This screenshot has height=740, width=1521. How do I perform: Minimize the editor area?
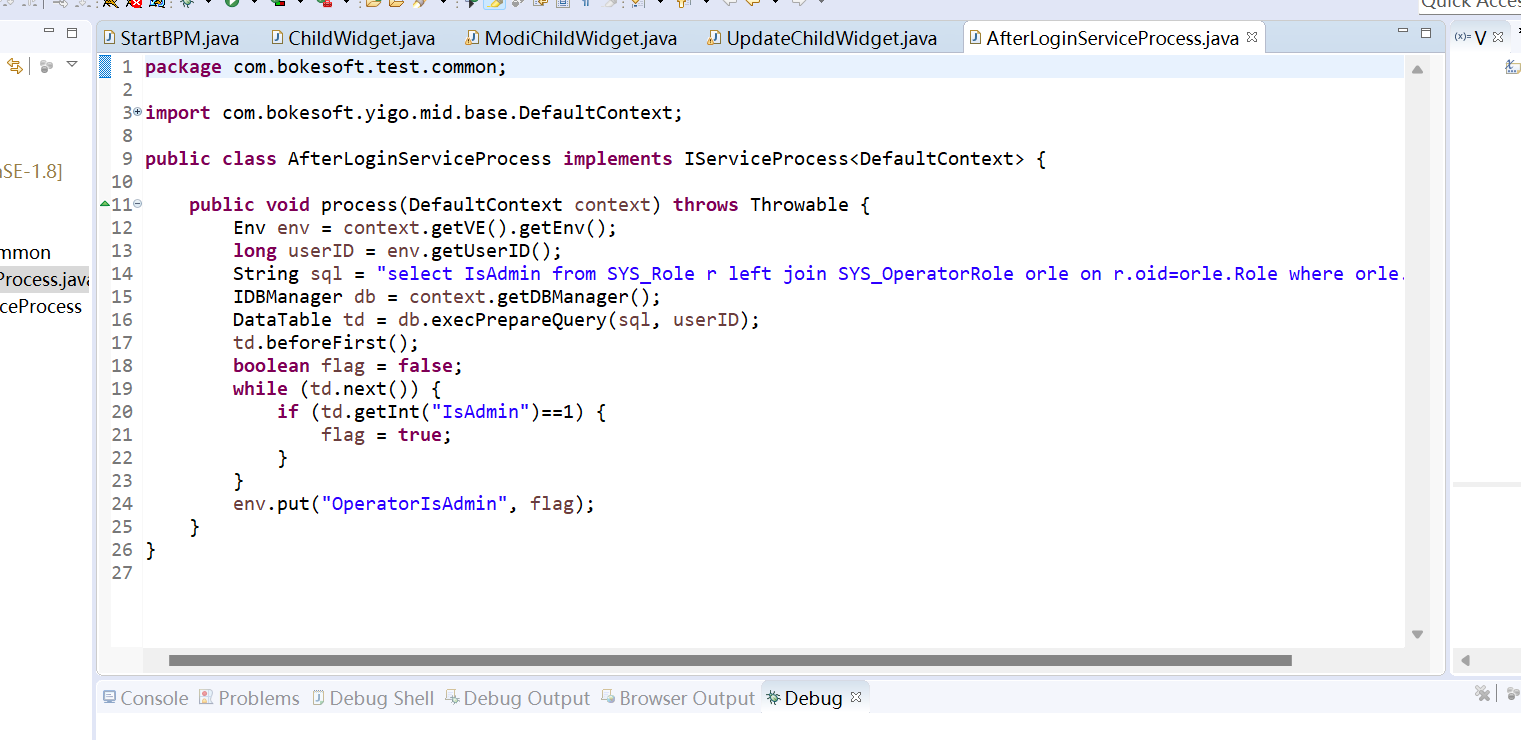[1401, 33]
